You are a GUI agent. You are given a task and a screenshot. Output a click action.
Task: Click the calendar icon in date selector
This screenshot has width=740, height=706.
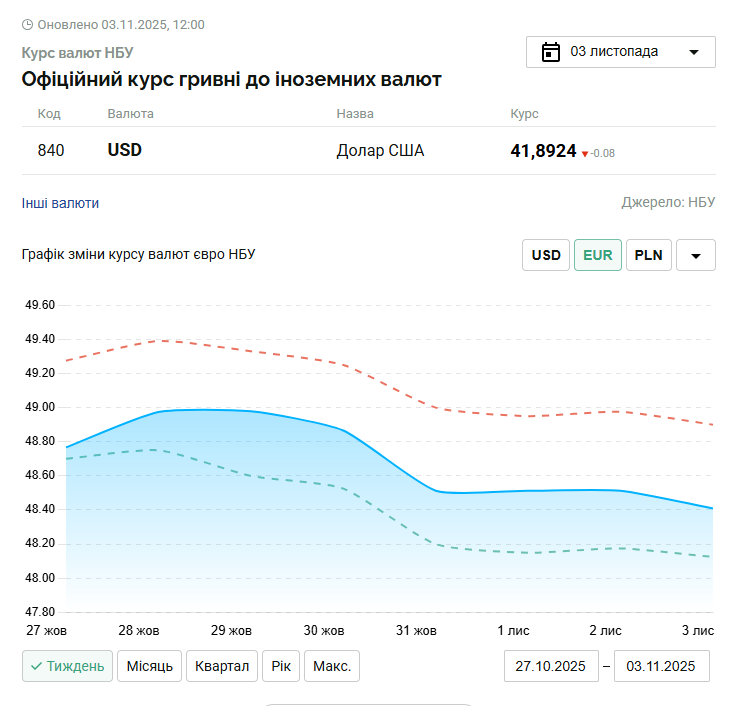(550, 52)
